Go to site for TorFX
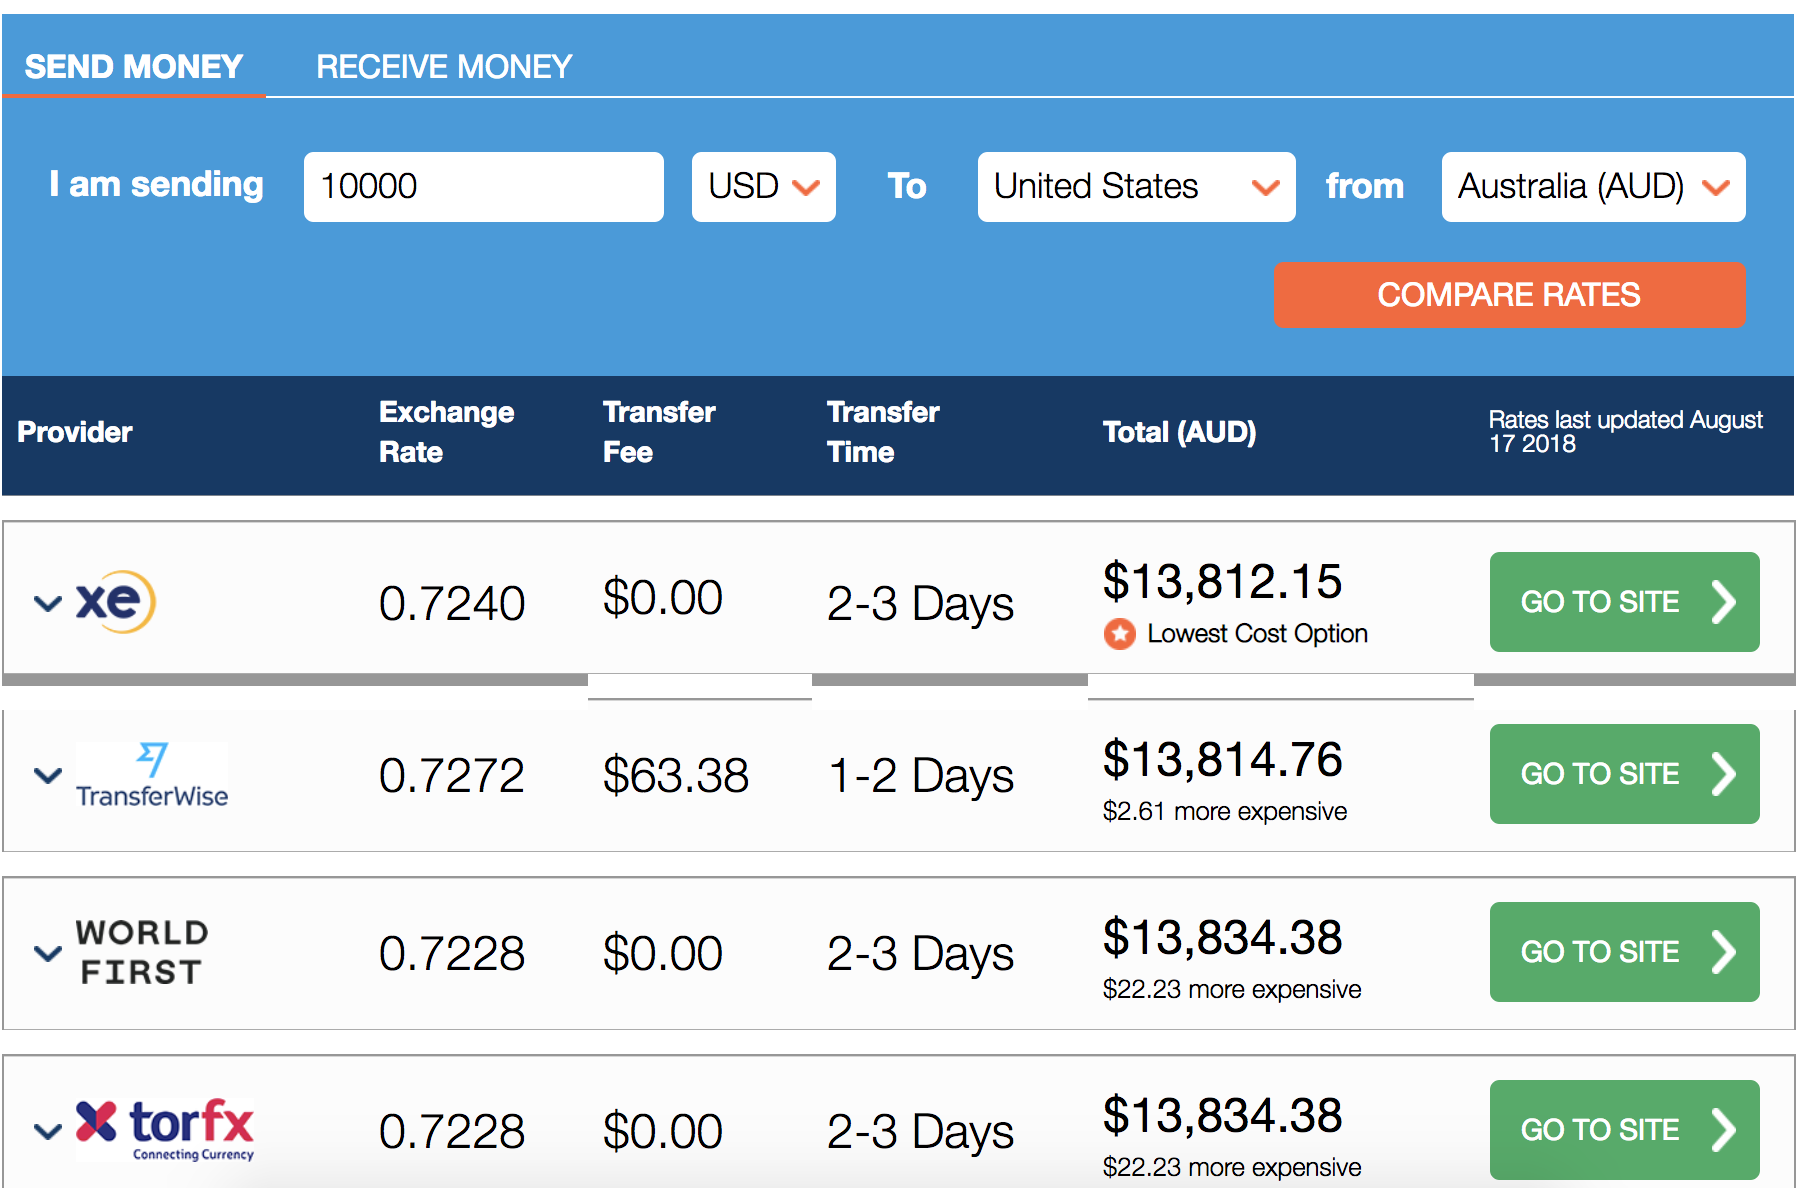This screenshot has height=1188, width=1796. (x=1625, y=1130)
